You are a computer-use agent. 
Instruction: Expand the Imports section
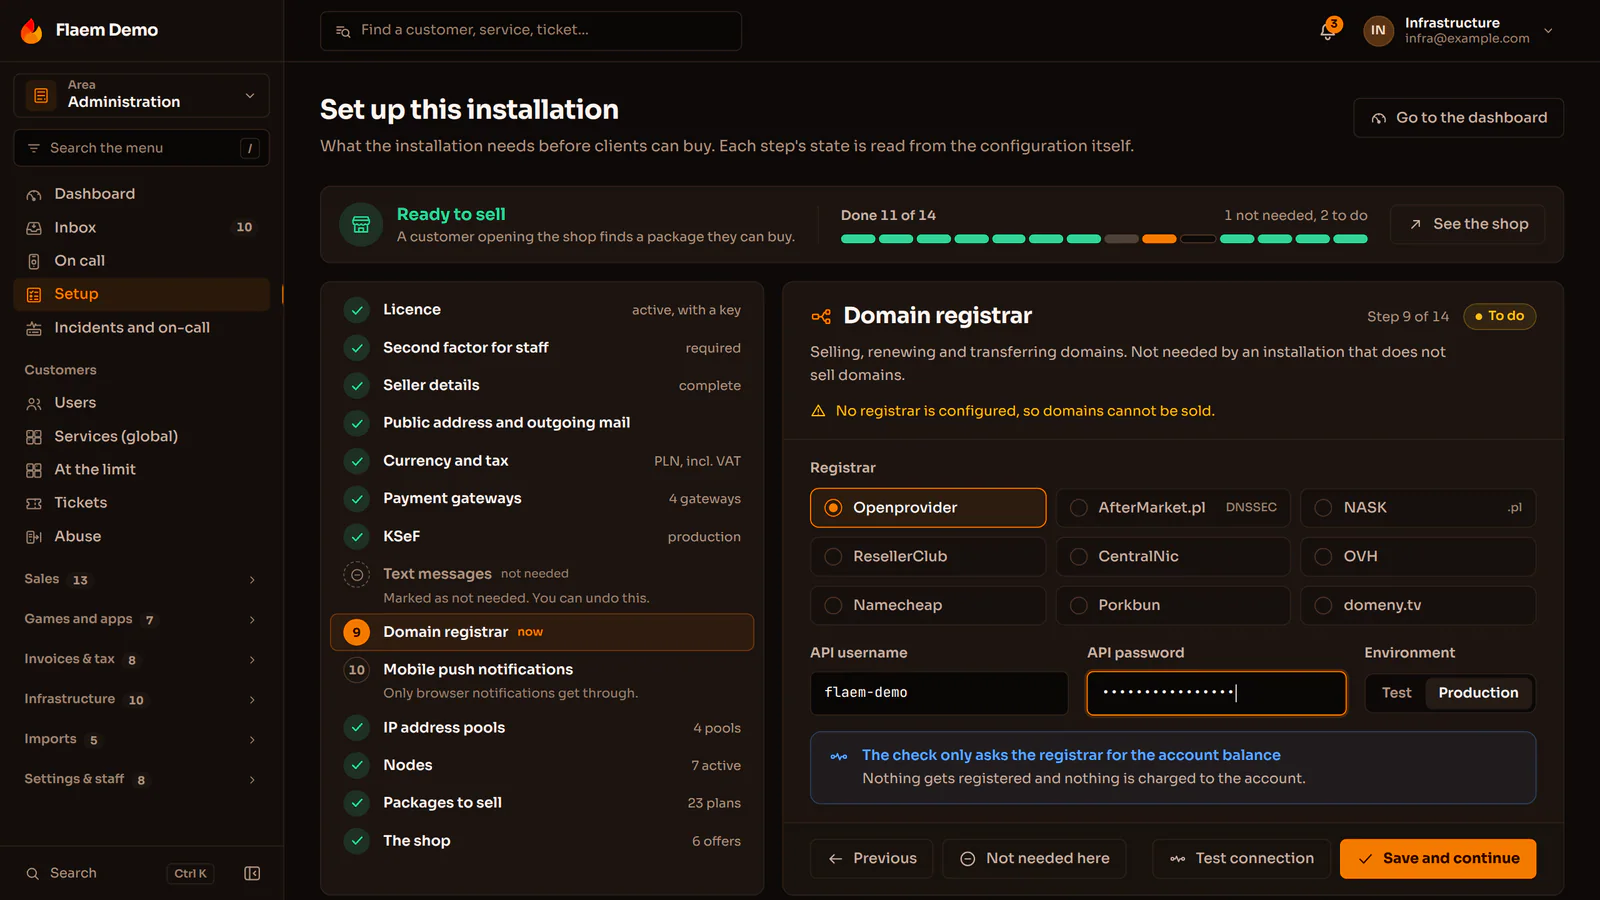click(x=141, y=740)
